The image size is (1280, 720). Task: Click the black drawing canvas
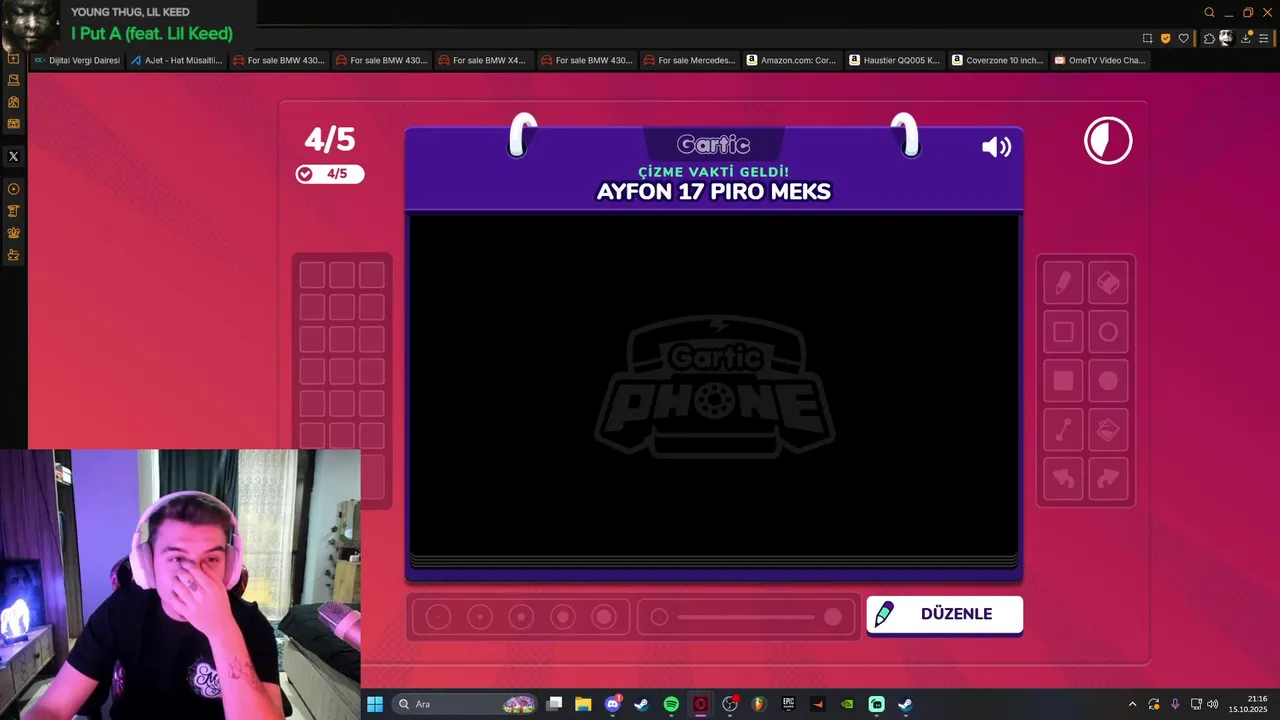(713, 385)
